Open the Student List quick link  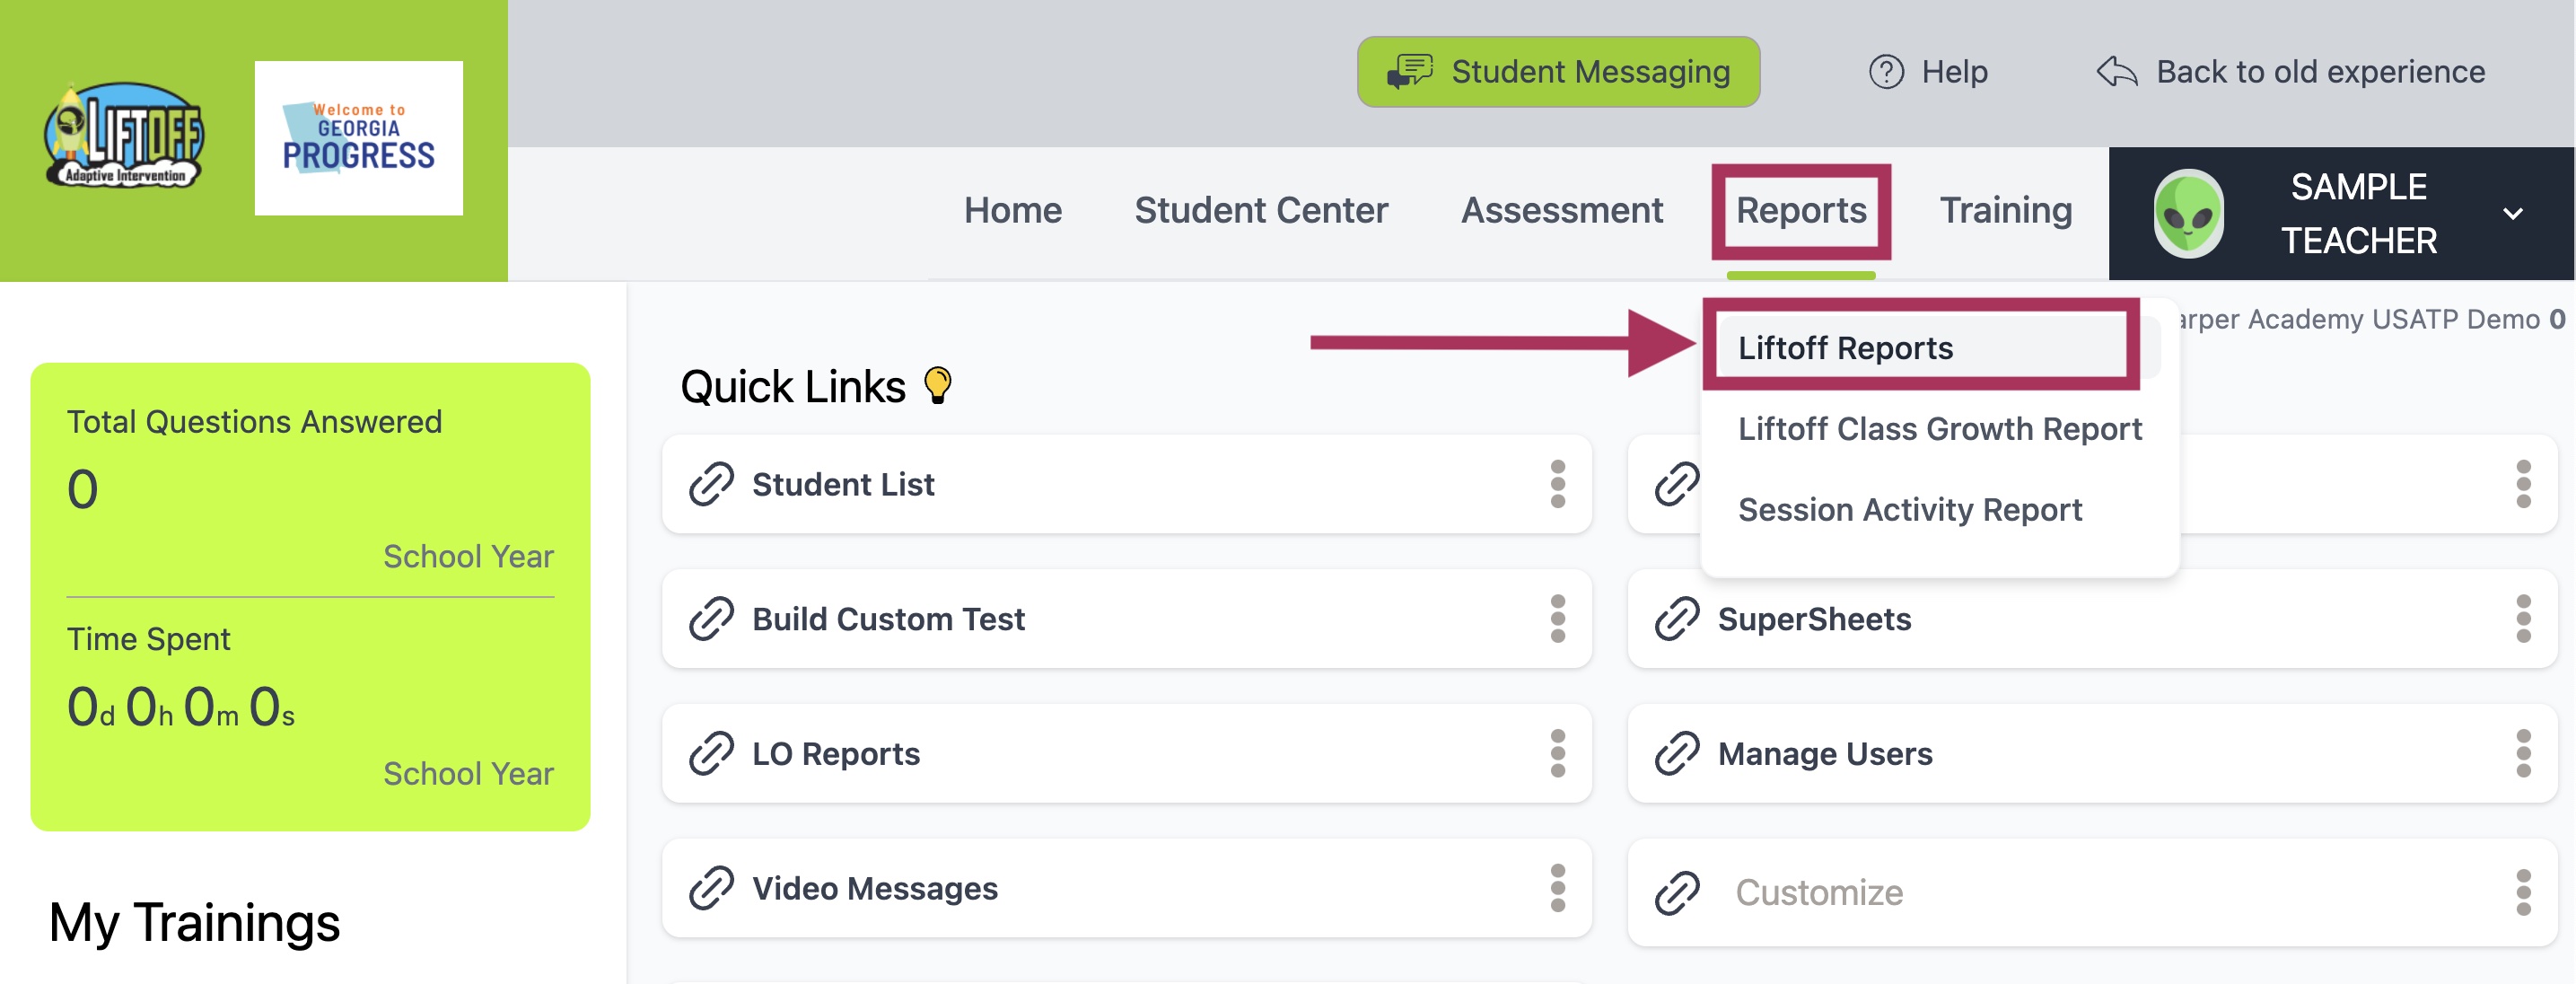click(1126, 484)
